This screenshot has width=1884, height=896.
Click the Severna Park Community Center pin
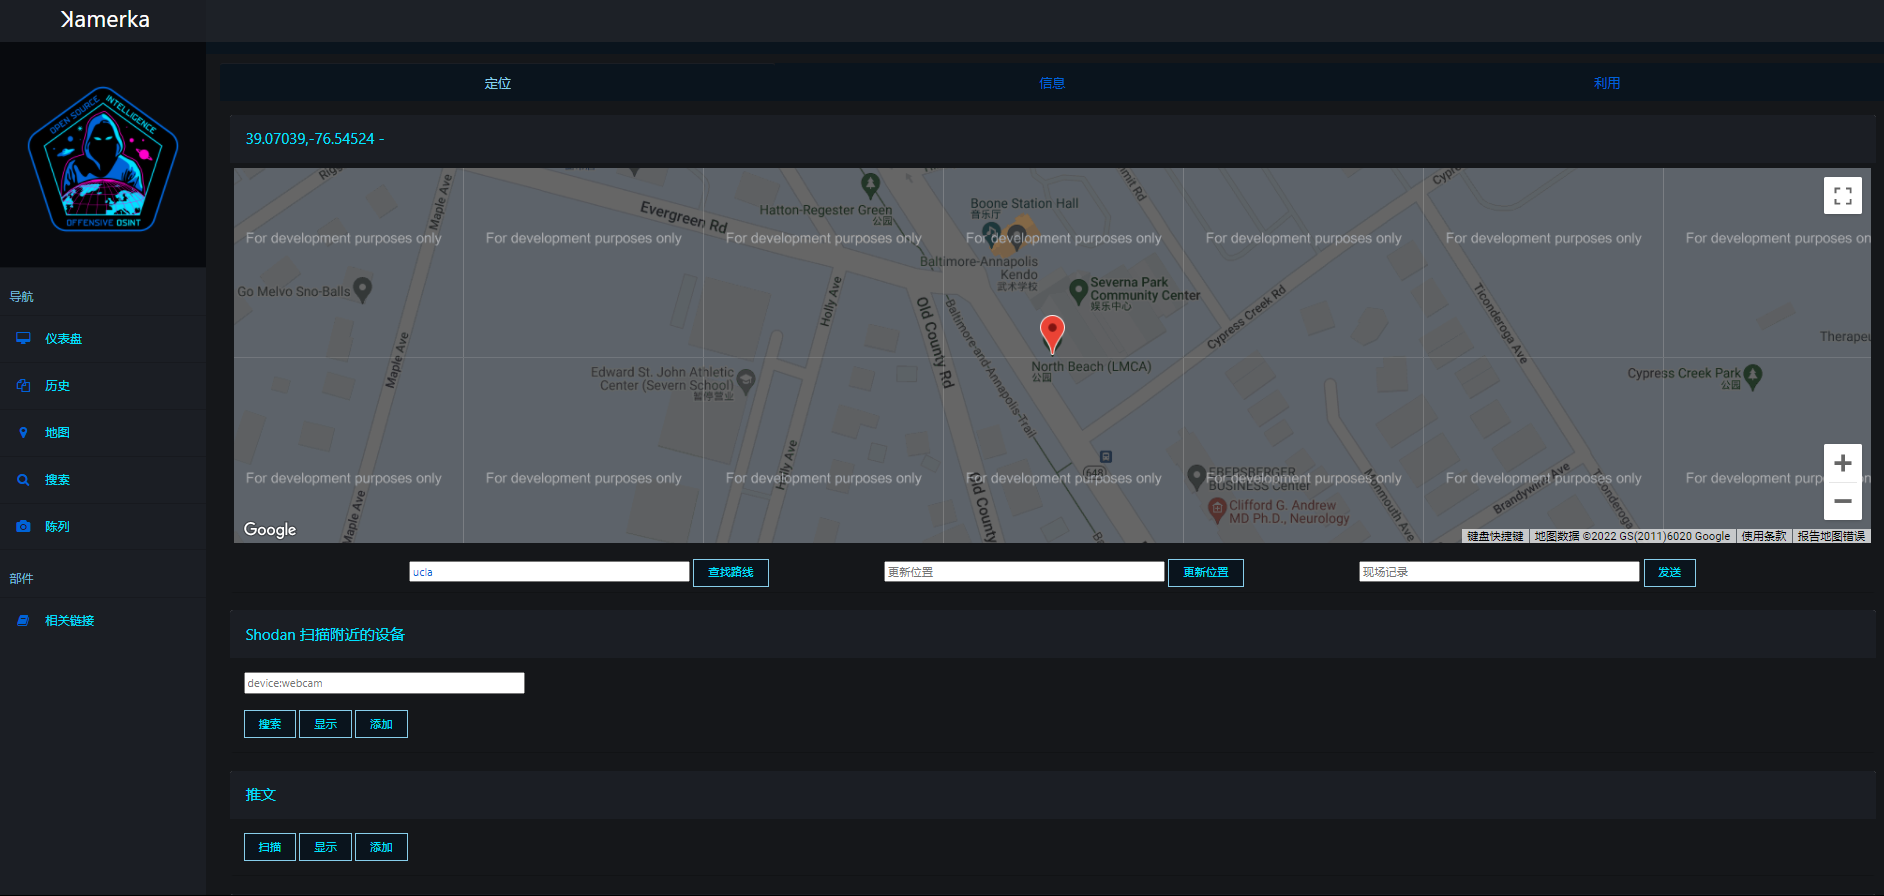(1078, 291)
